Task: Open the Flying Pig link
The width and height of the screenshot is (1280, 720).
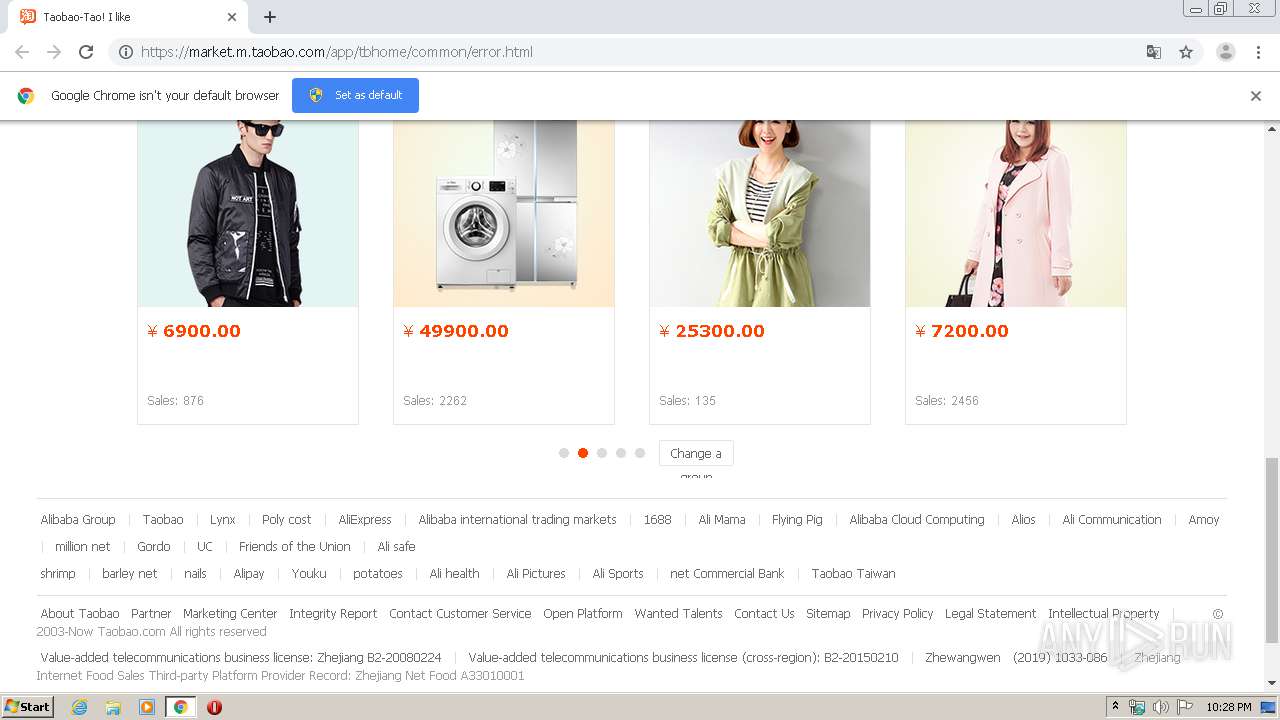Action: pos(797,520)
